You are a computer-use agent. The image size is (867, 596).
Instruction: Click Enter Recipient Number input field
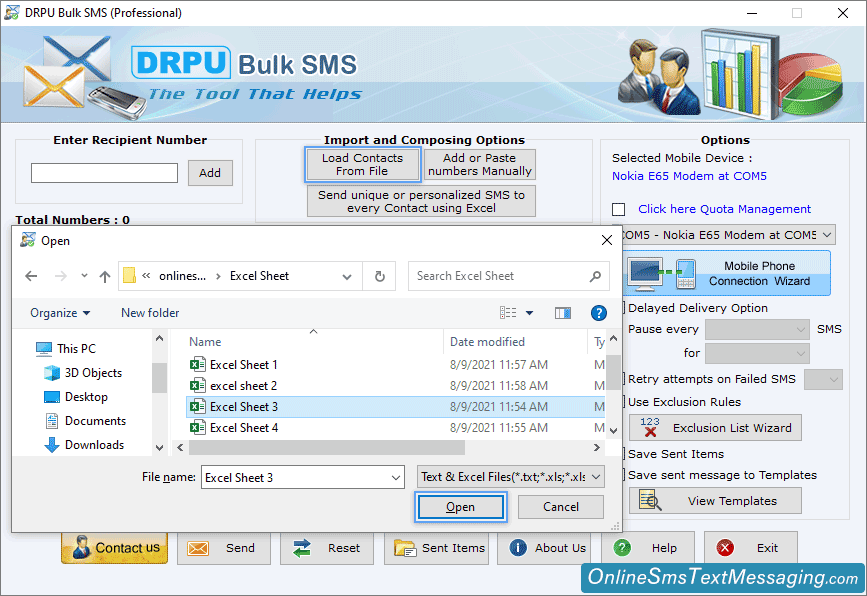[x=105, y=173]
